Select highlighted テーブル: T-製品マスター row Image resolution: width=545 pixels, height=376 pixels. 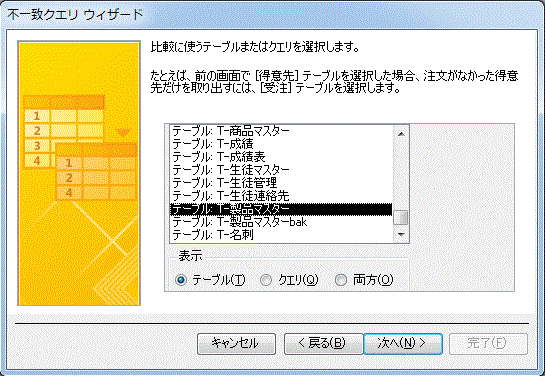281,209
